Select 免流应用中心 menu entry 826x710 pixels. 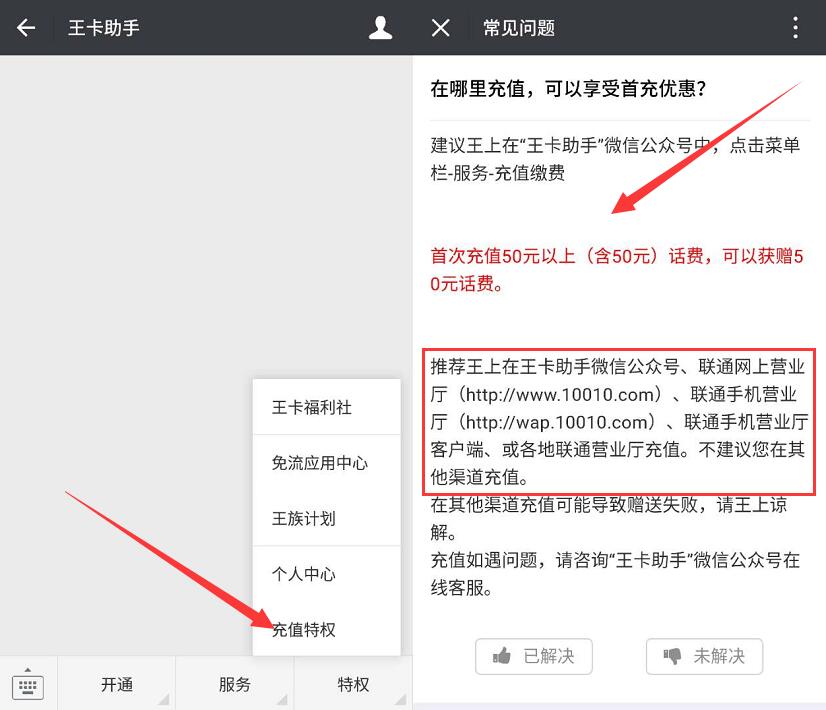pyautogui.click(x=327, y=463)
